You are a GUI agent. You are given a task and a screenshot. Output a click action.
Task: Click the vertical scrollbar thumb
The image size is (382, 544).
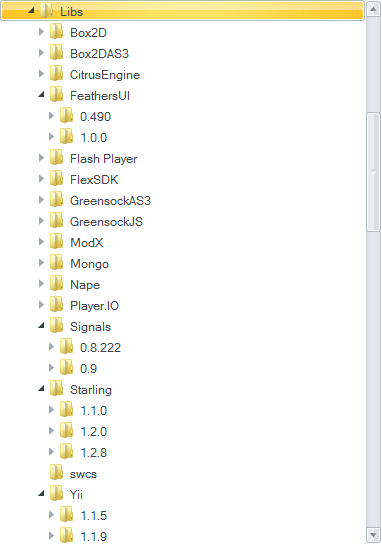click(x=373, y=172)
